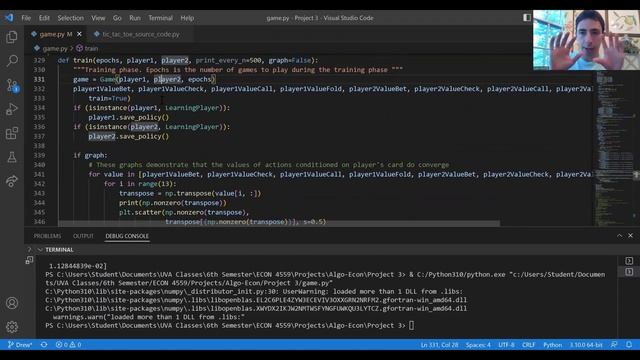
Task: Collapse the TERMINAL section chevron
Action: [40, 250]
